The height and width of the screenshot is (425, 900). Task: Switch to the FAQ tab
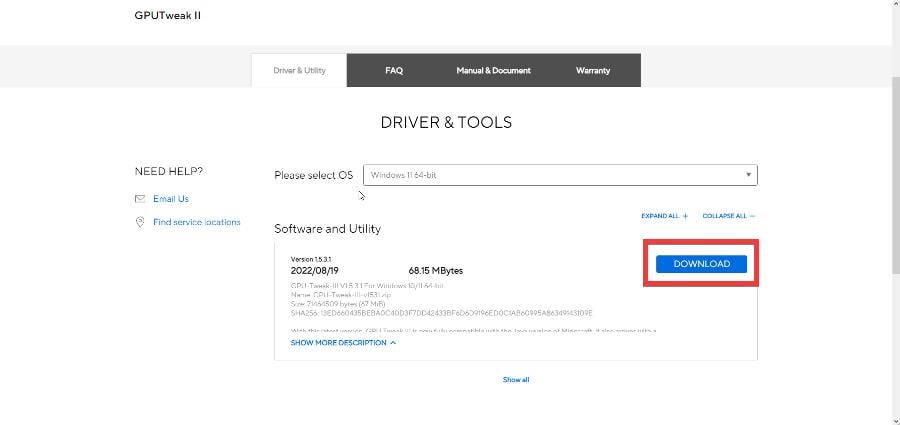click(394, 71)
